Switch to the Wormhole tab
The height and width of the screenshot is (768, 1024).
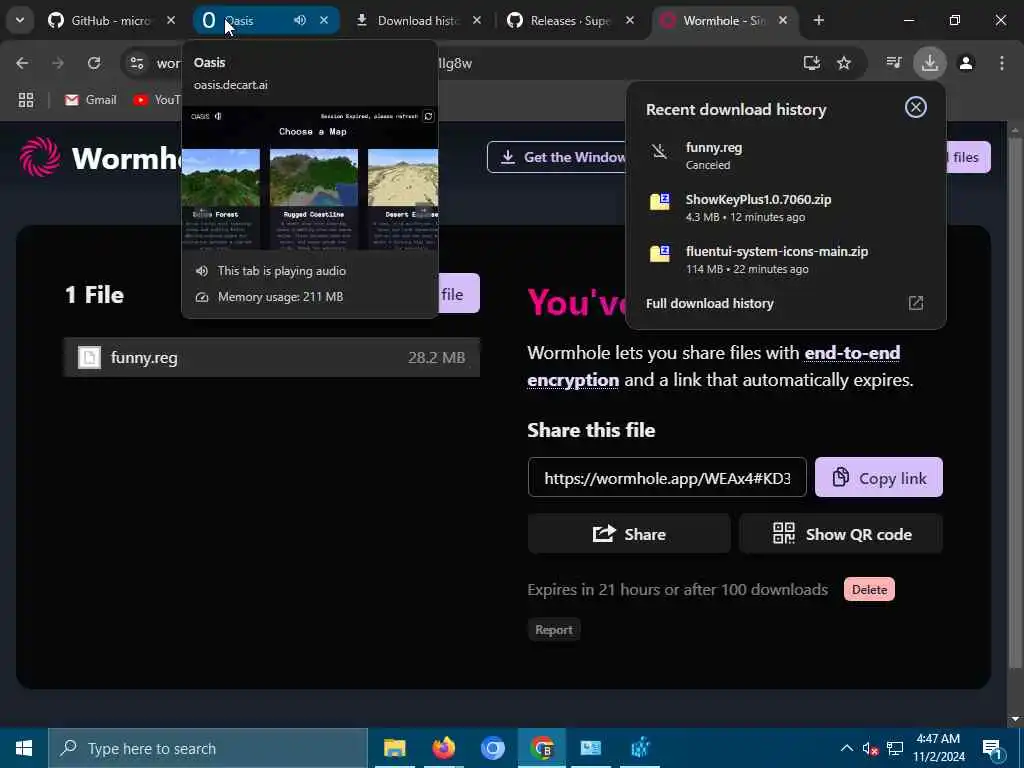724,20
